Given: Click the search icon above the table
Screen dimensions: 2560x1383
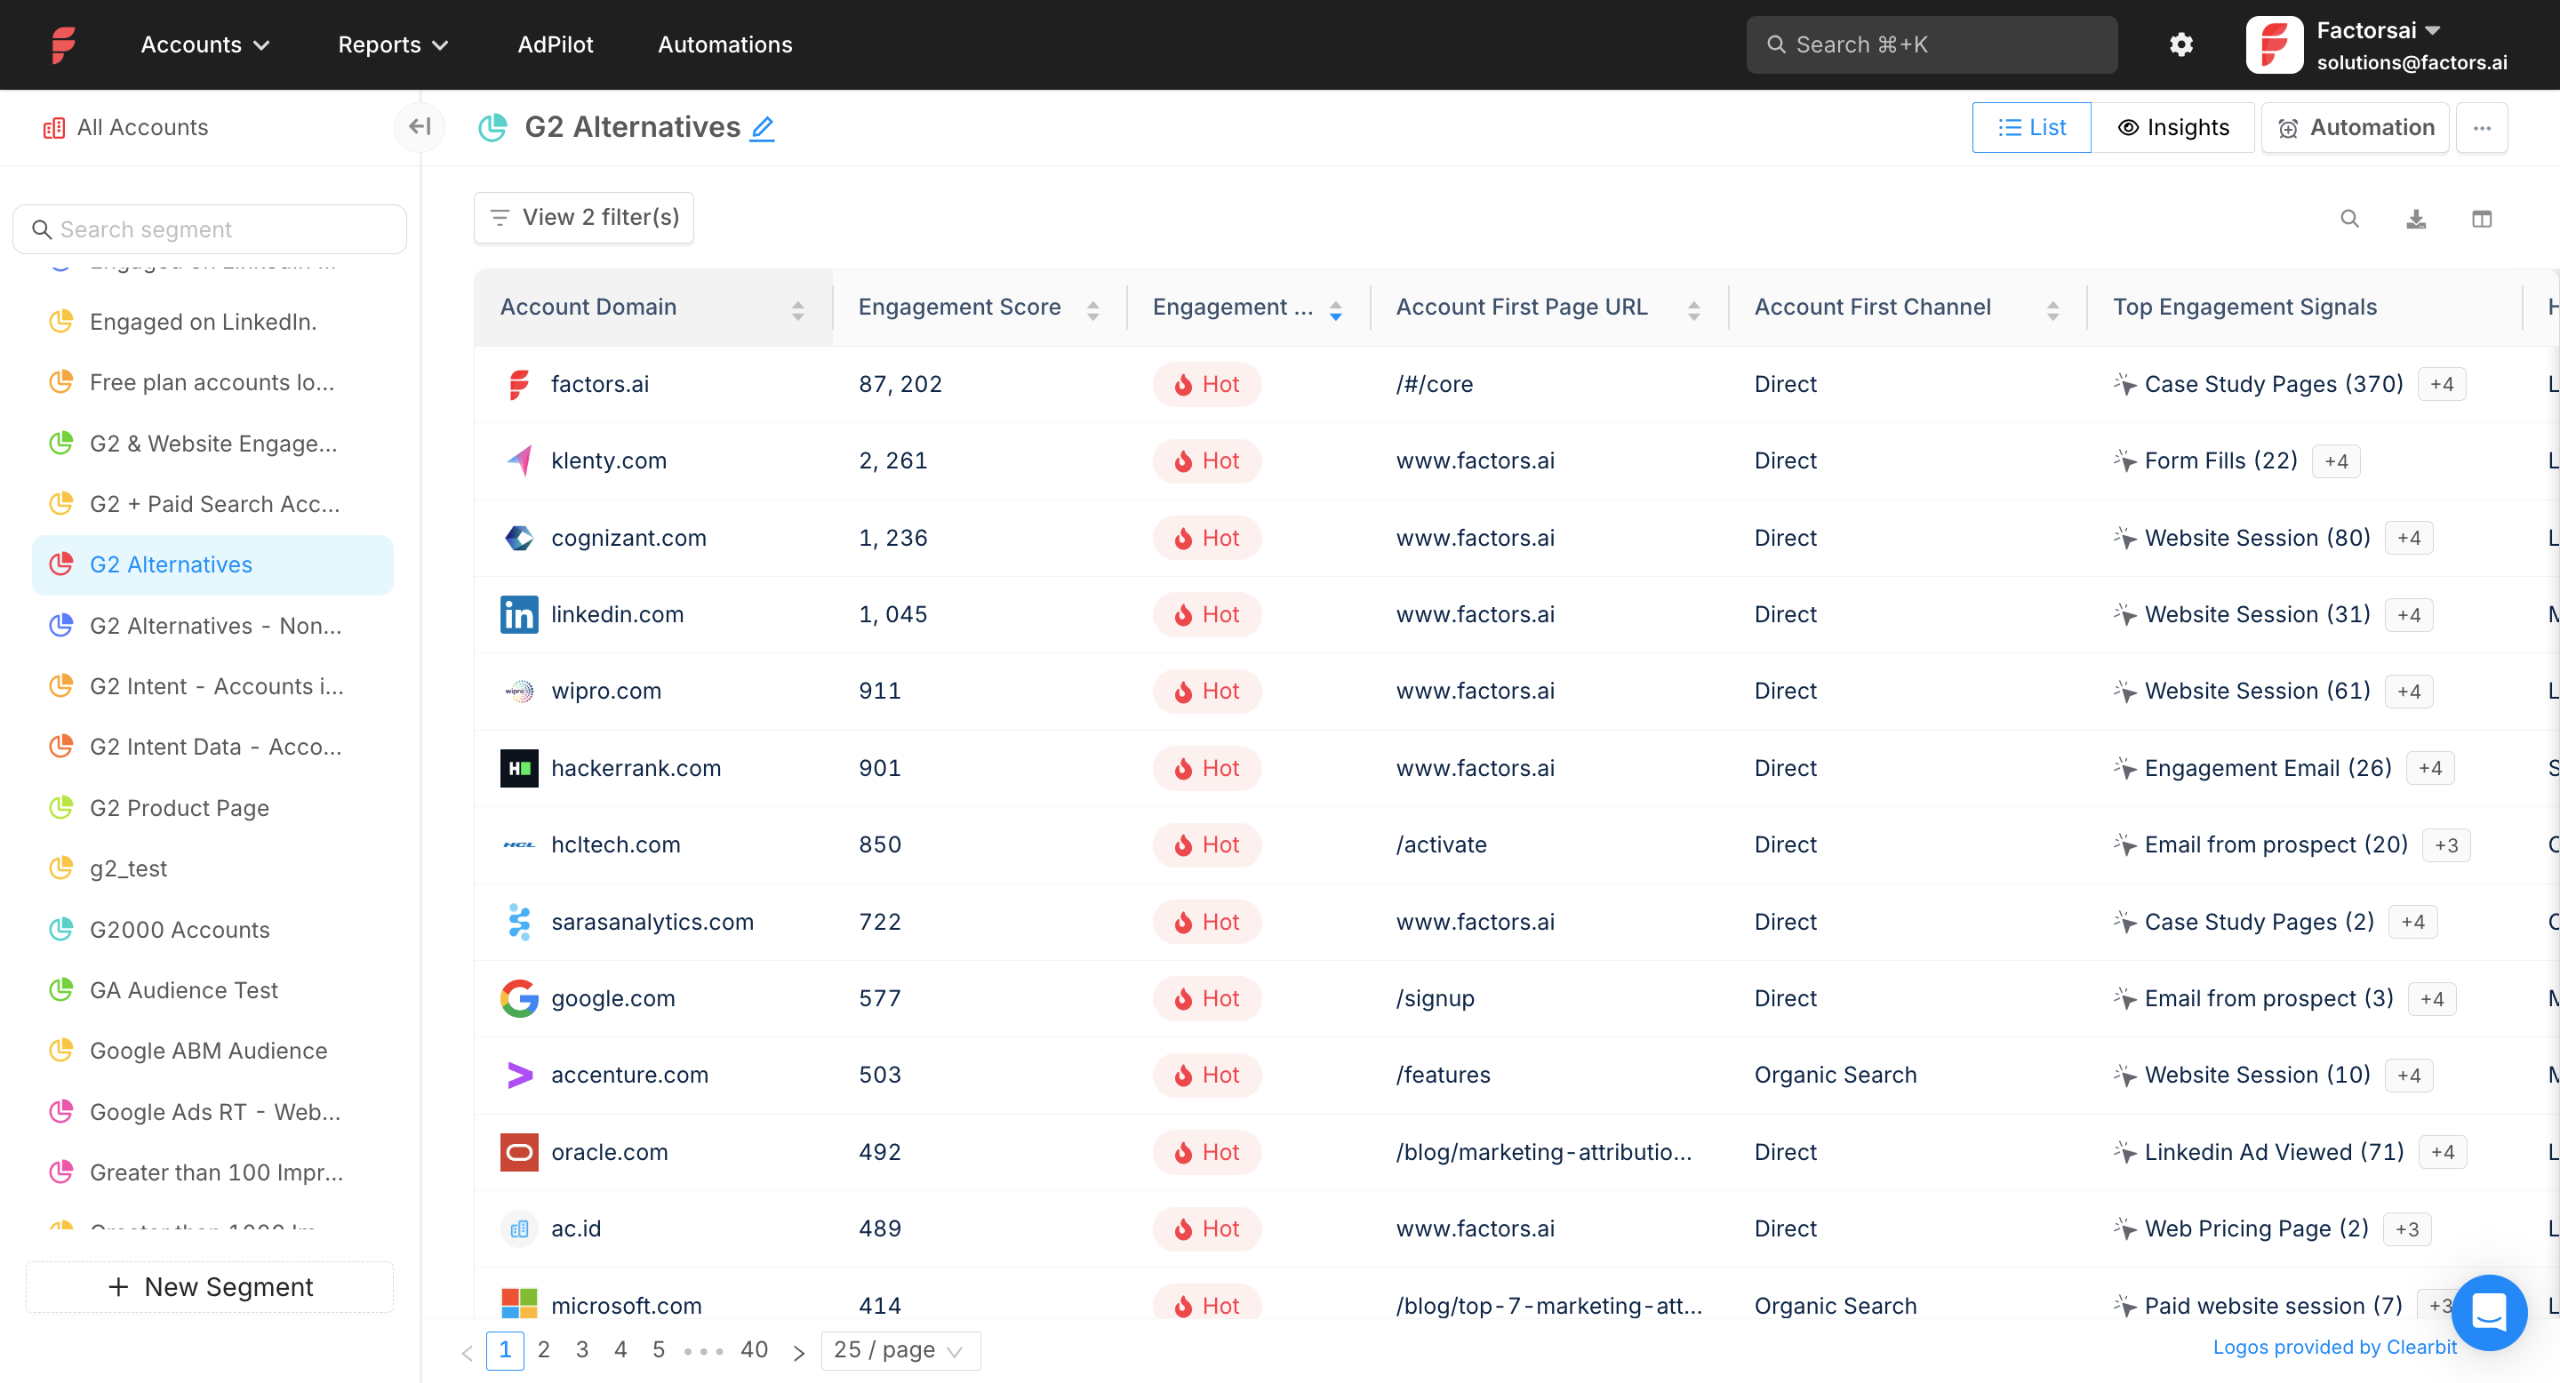Looking at the screenshot, I should click(2350, 218).
